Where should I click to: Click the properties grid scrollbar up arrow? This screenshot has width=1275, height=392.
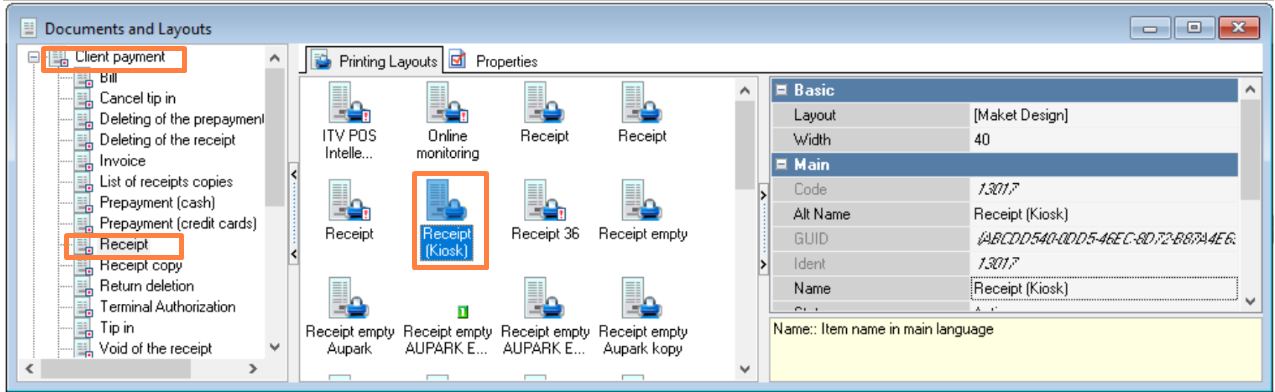pyautogui.click(x=1249, y=90)
